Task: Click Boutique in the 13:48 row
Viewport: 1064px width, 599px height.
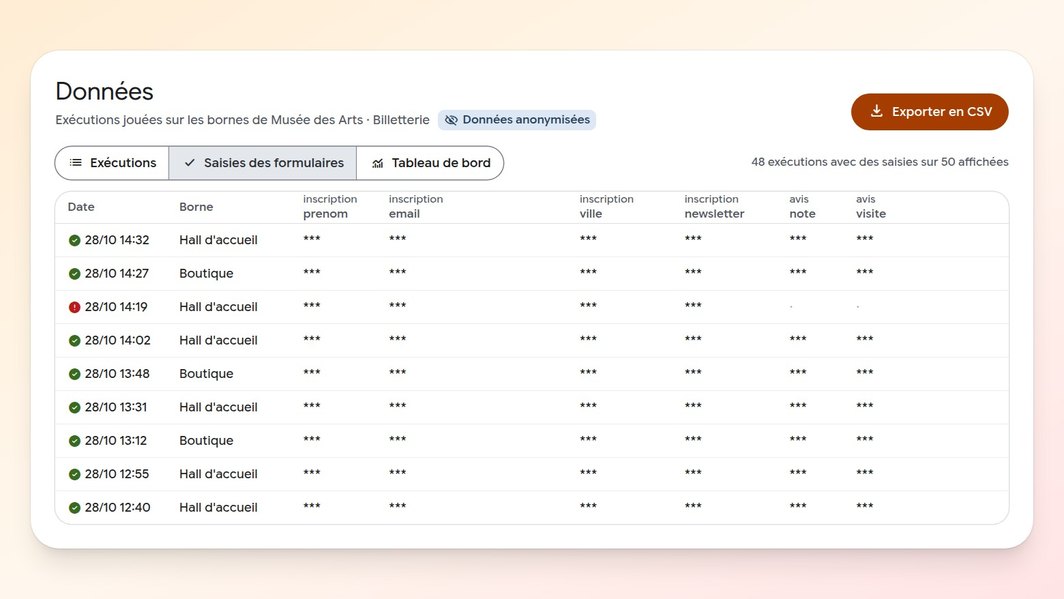Action: point(206,374)
